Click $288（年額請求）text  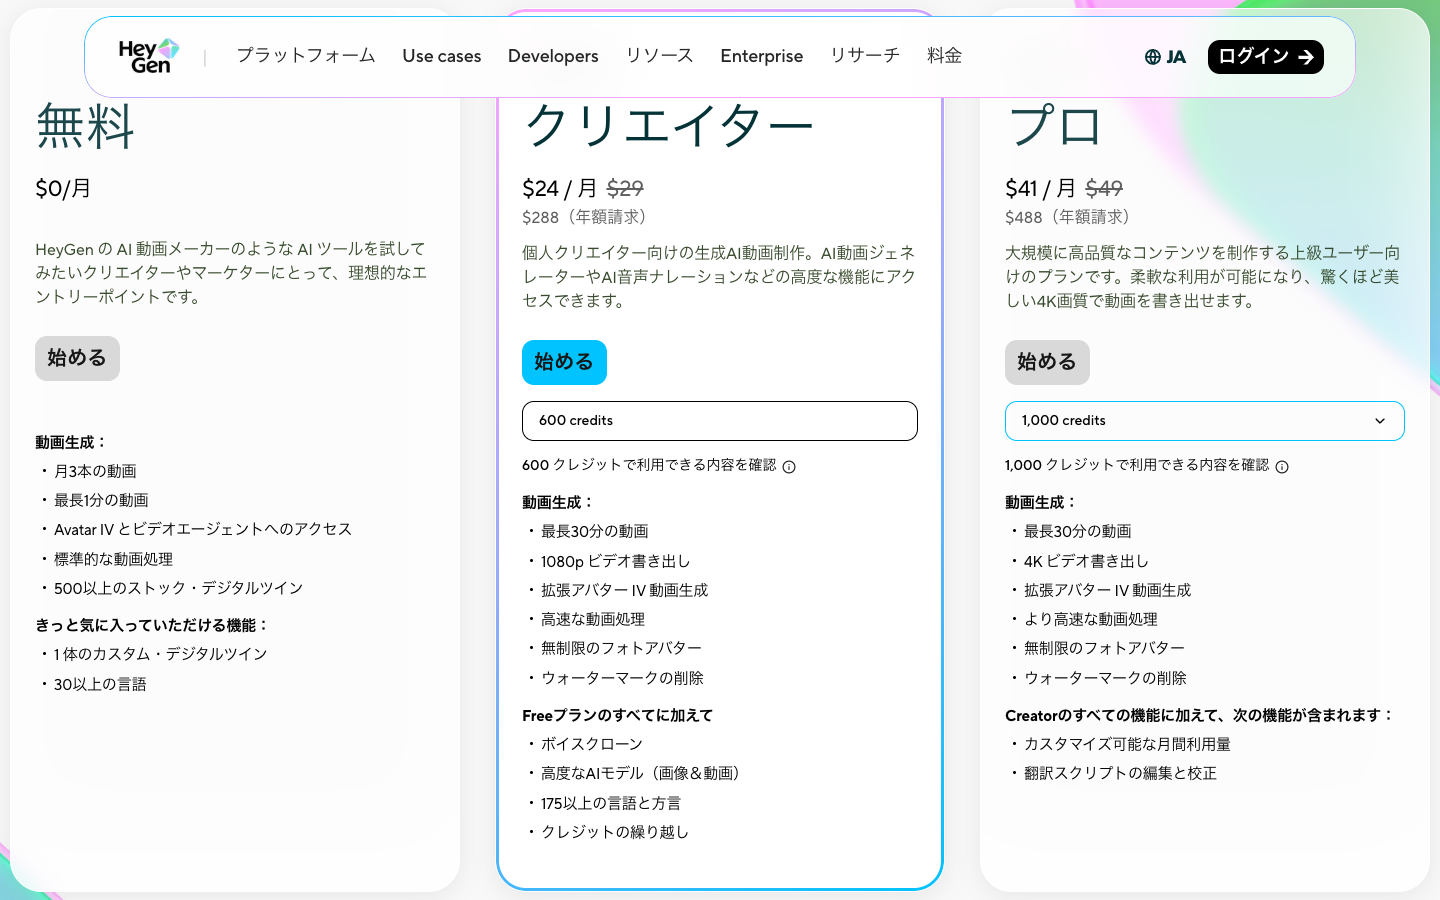[x=588, y=217]
